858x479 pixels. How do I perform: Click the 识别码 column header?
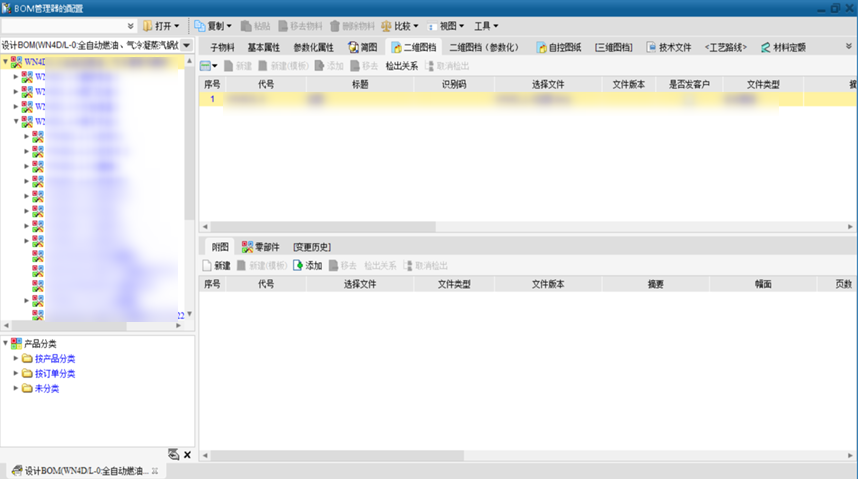(454, 84)
